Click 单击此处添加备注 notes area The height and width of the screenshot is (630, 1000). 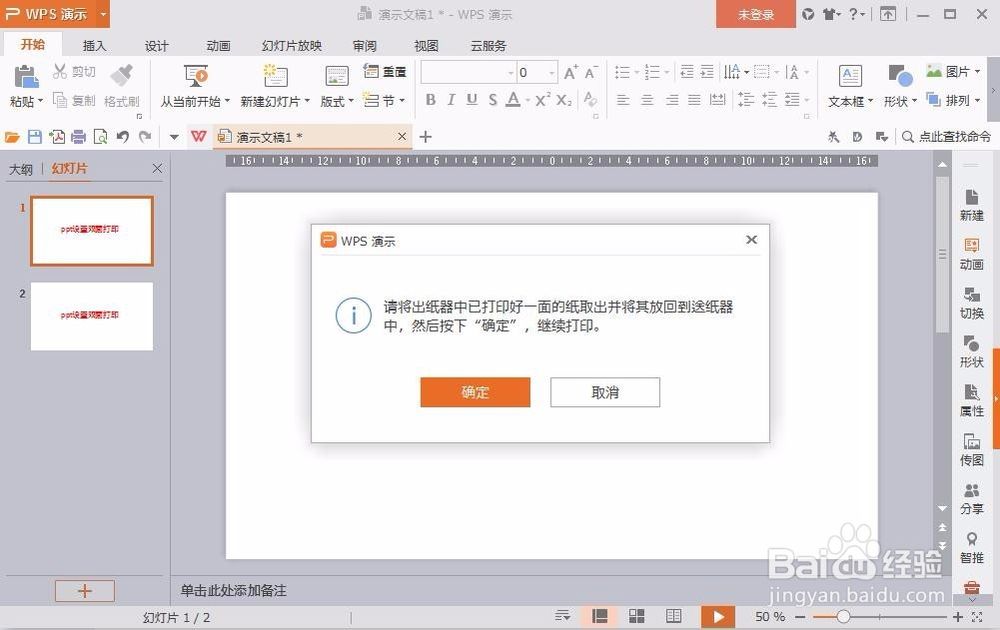233,590
